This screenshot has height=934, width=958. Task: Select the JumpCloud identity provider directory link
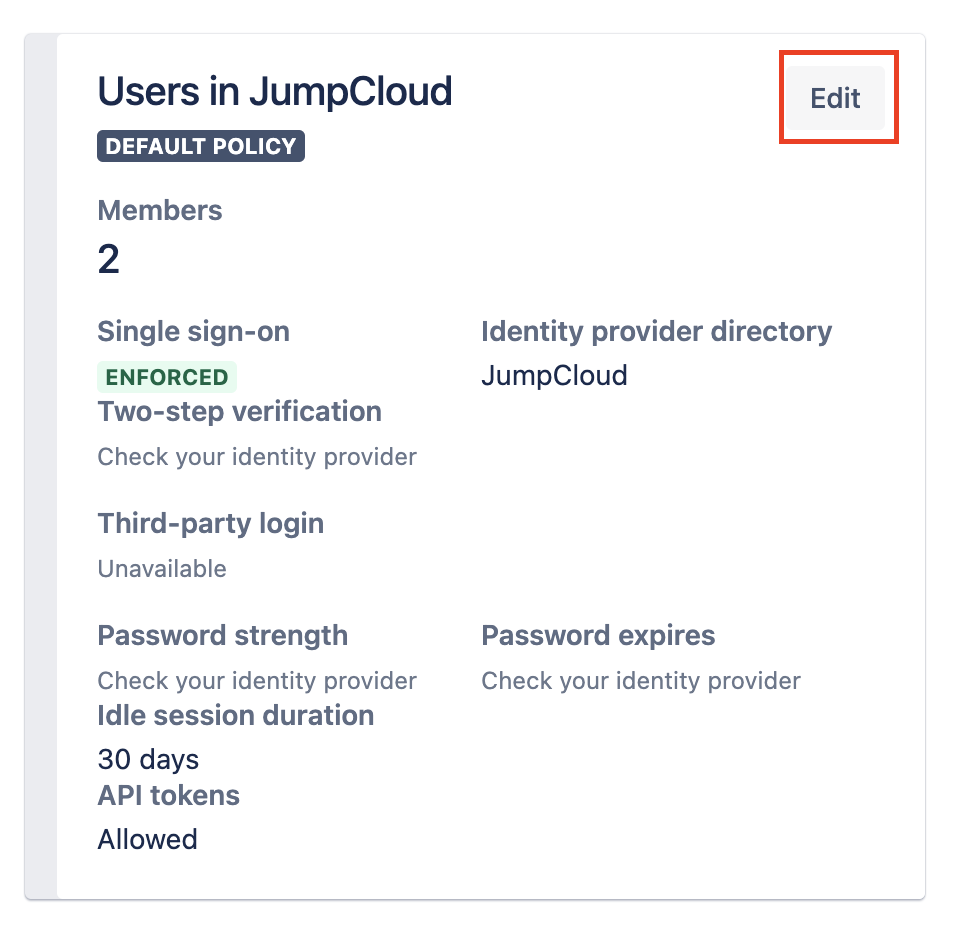tap(552, 375)
